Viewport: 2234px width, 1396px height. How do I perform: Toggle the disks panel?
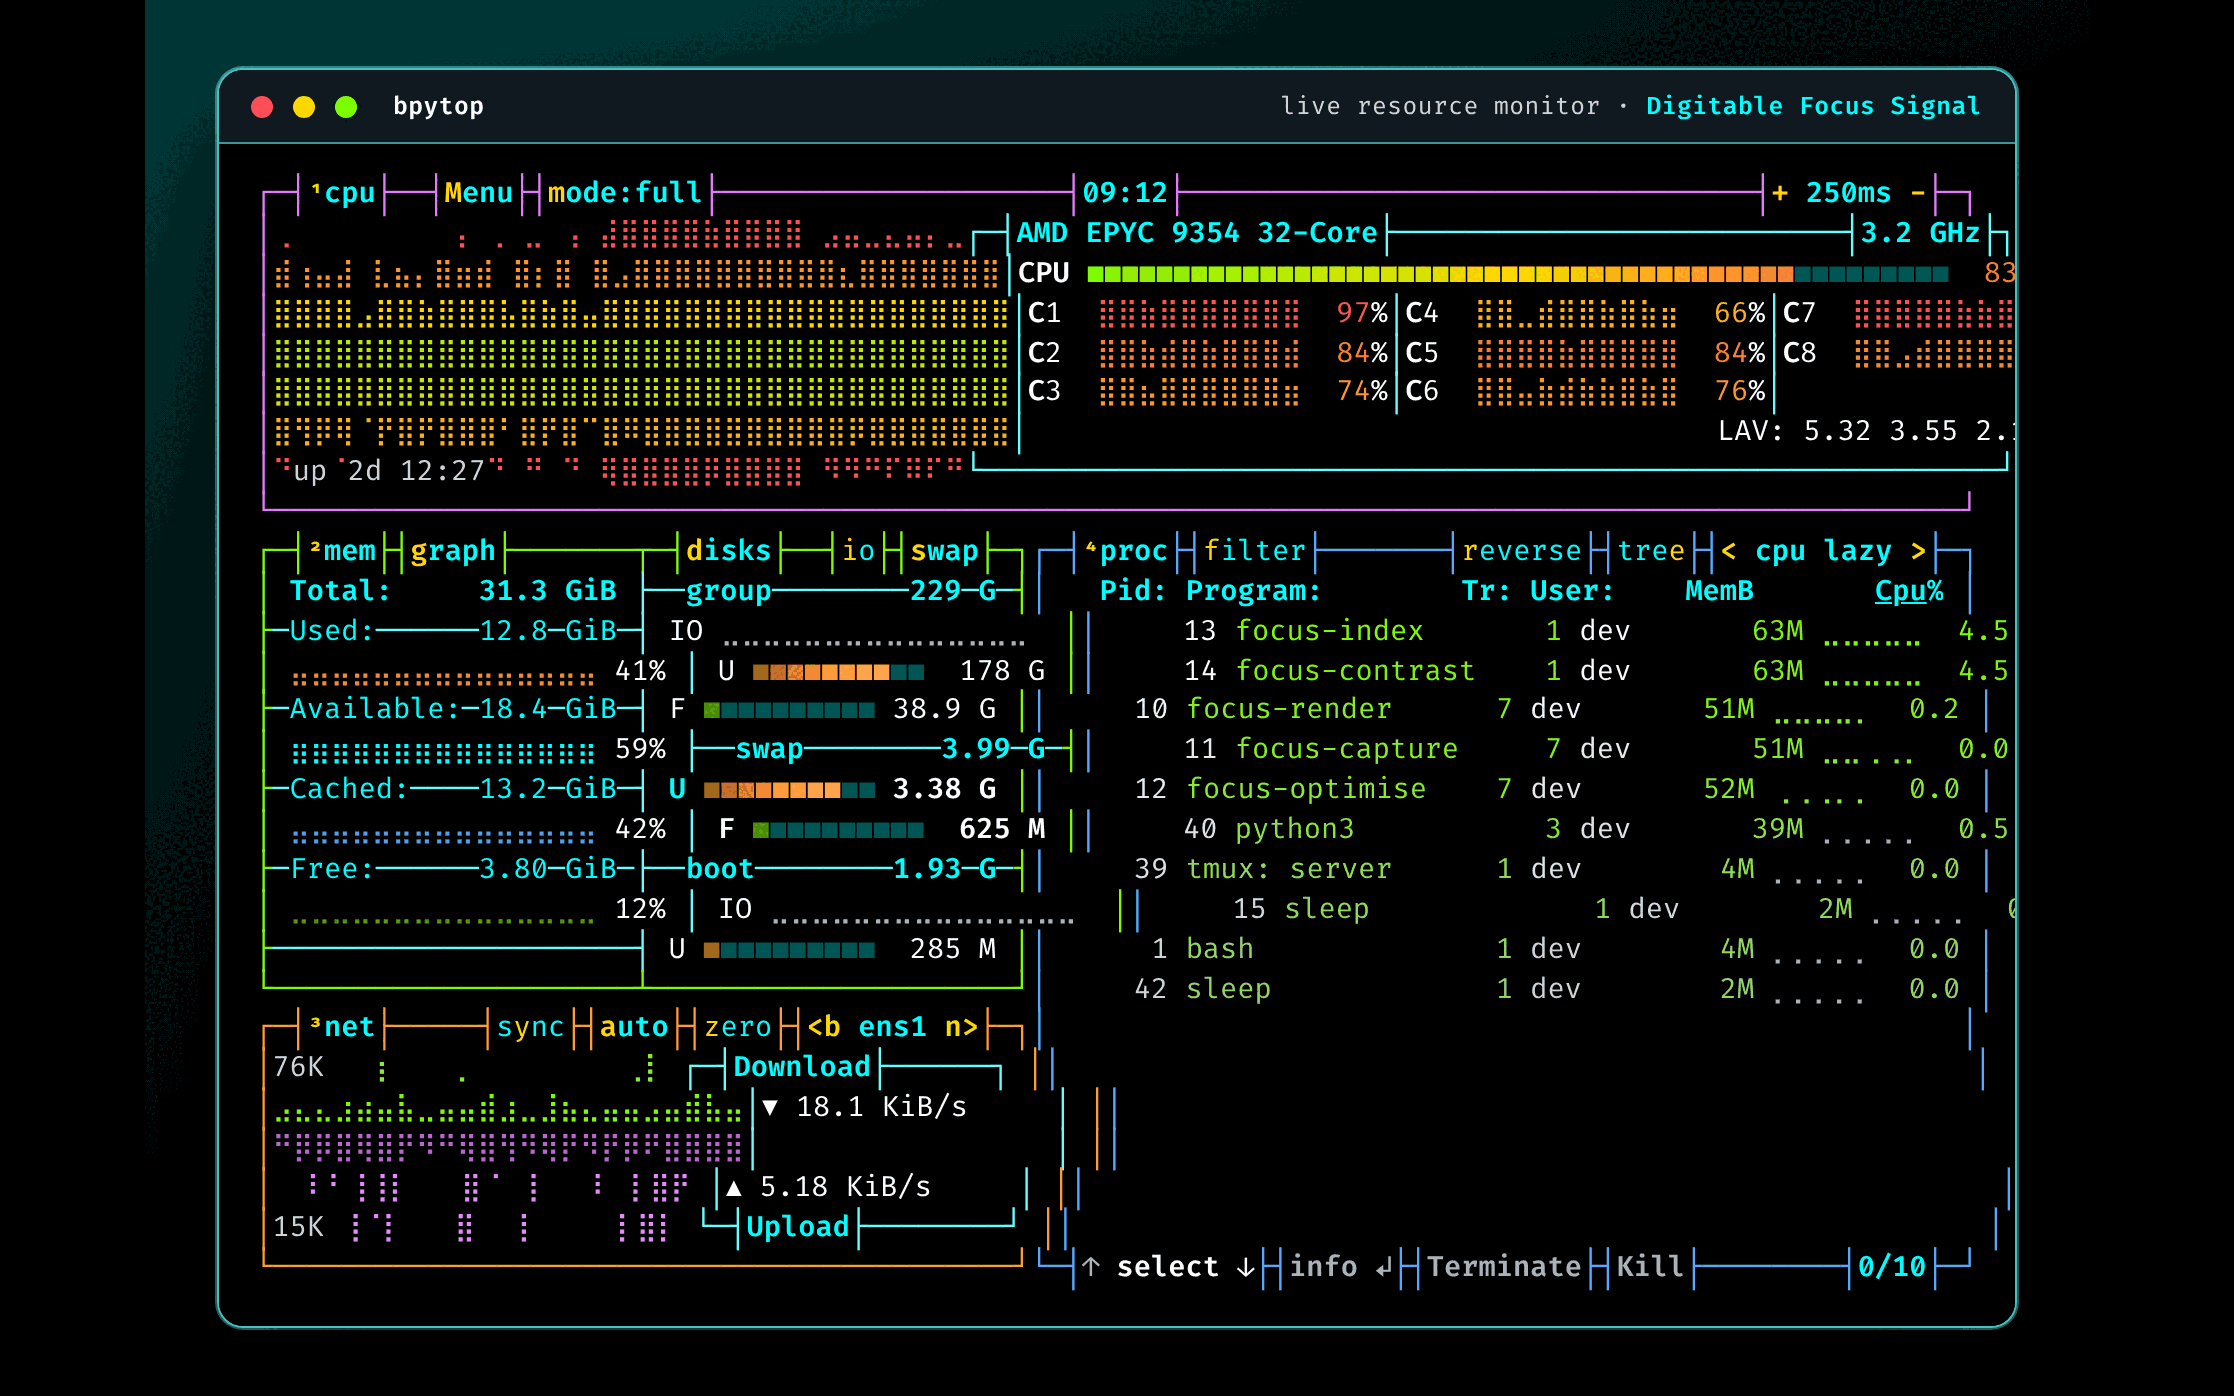[728, 550]
